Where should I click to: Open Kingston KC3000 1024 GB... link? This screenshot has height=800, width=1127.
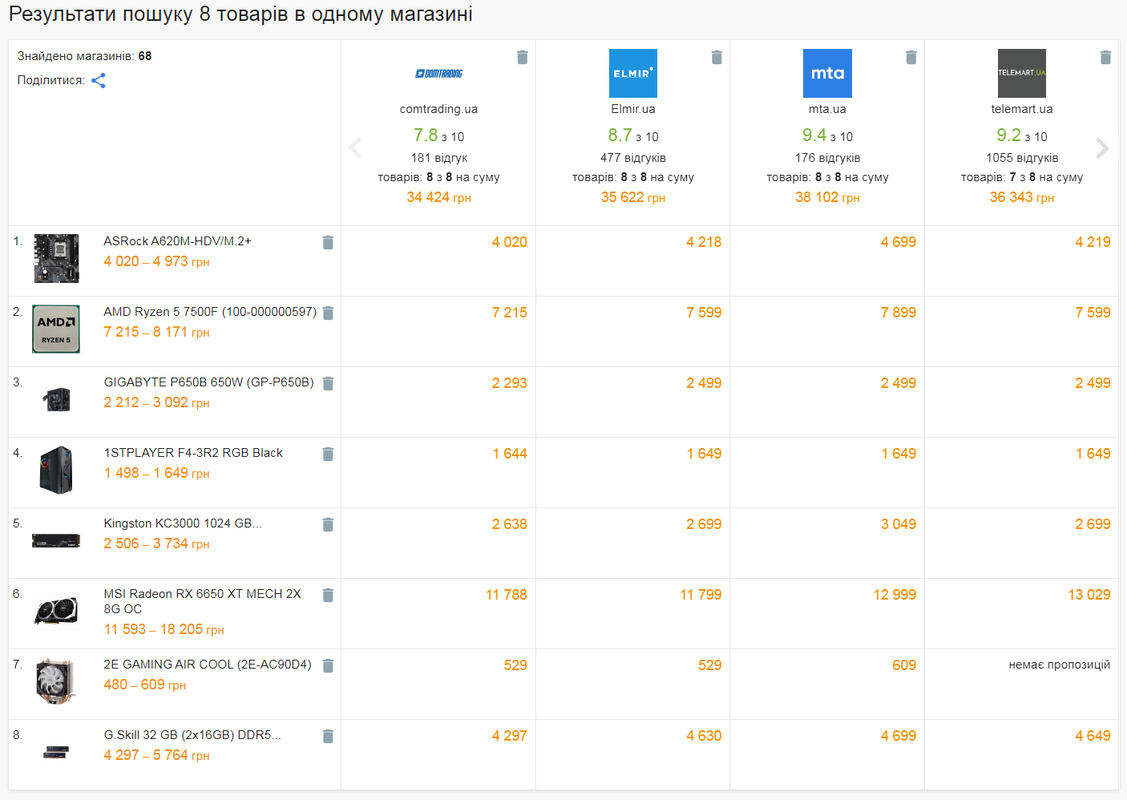pyautogui.click(x=183, y=523)
